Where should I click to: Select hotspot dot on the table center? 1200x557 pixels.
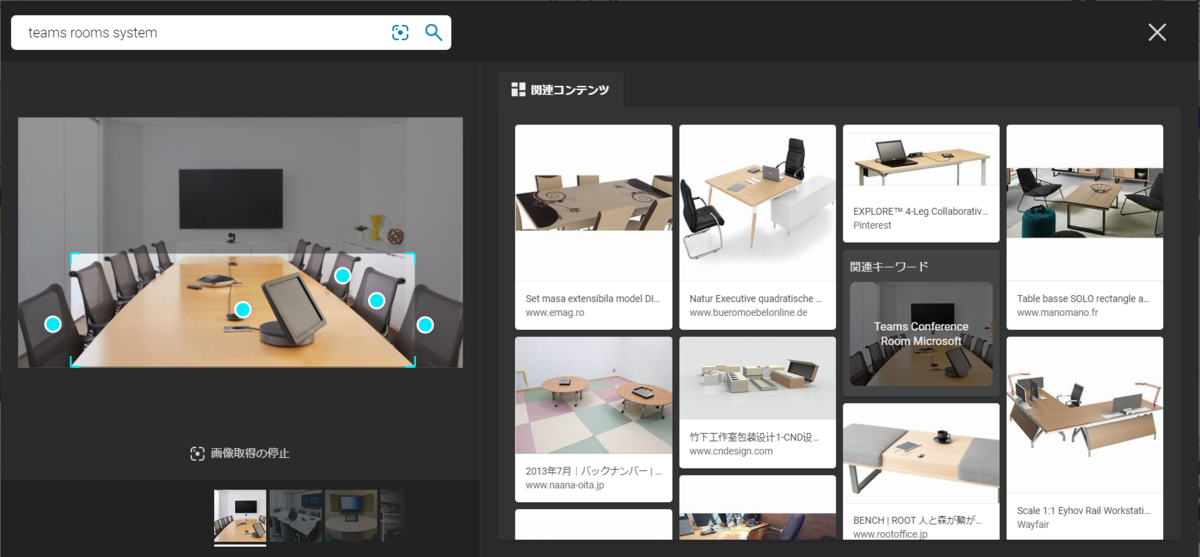coord(242,310)
